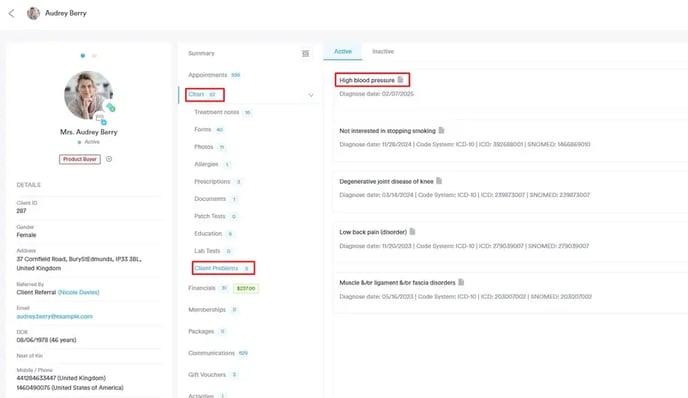The image size is (688, 398).
Task: Click the document icon by Not interested in stopping smoking
Action: click(441, 130)
